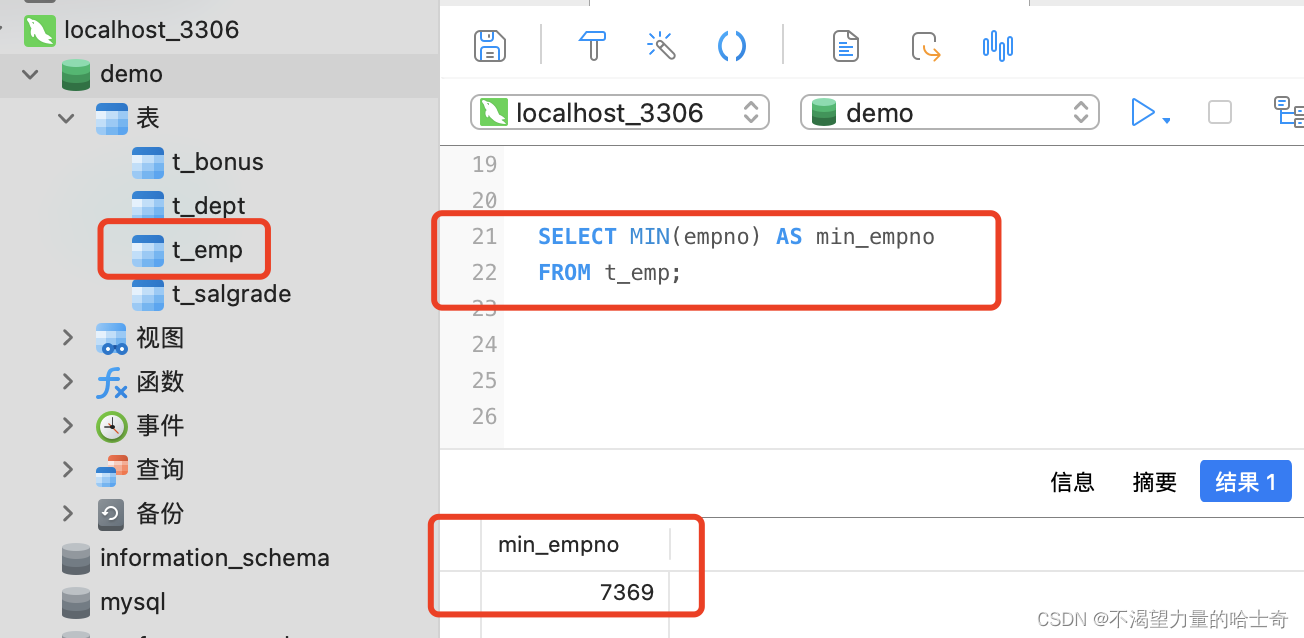Open the demo database dropdown

tap(949, 112)
